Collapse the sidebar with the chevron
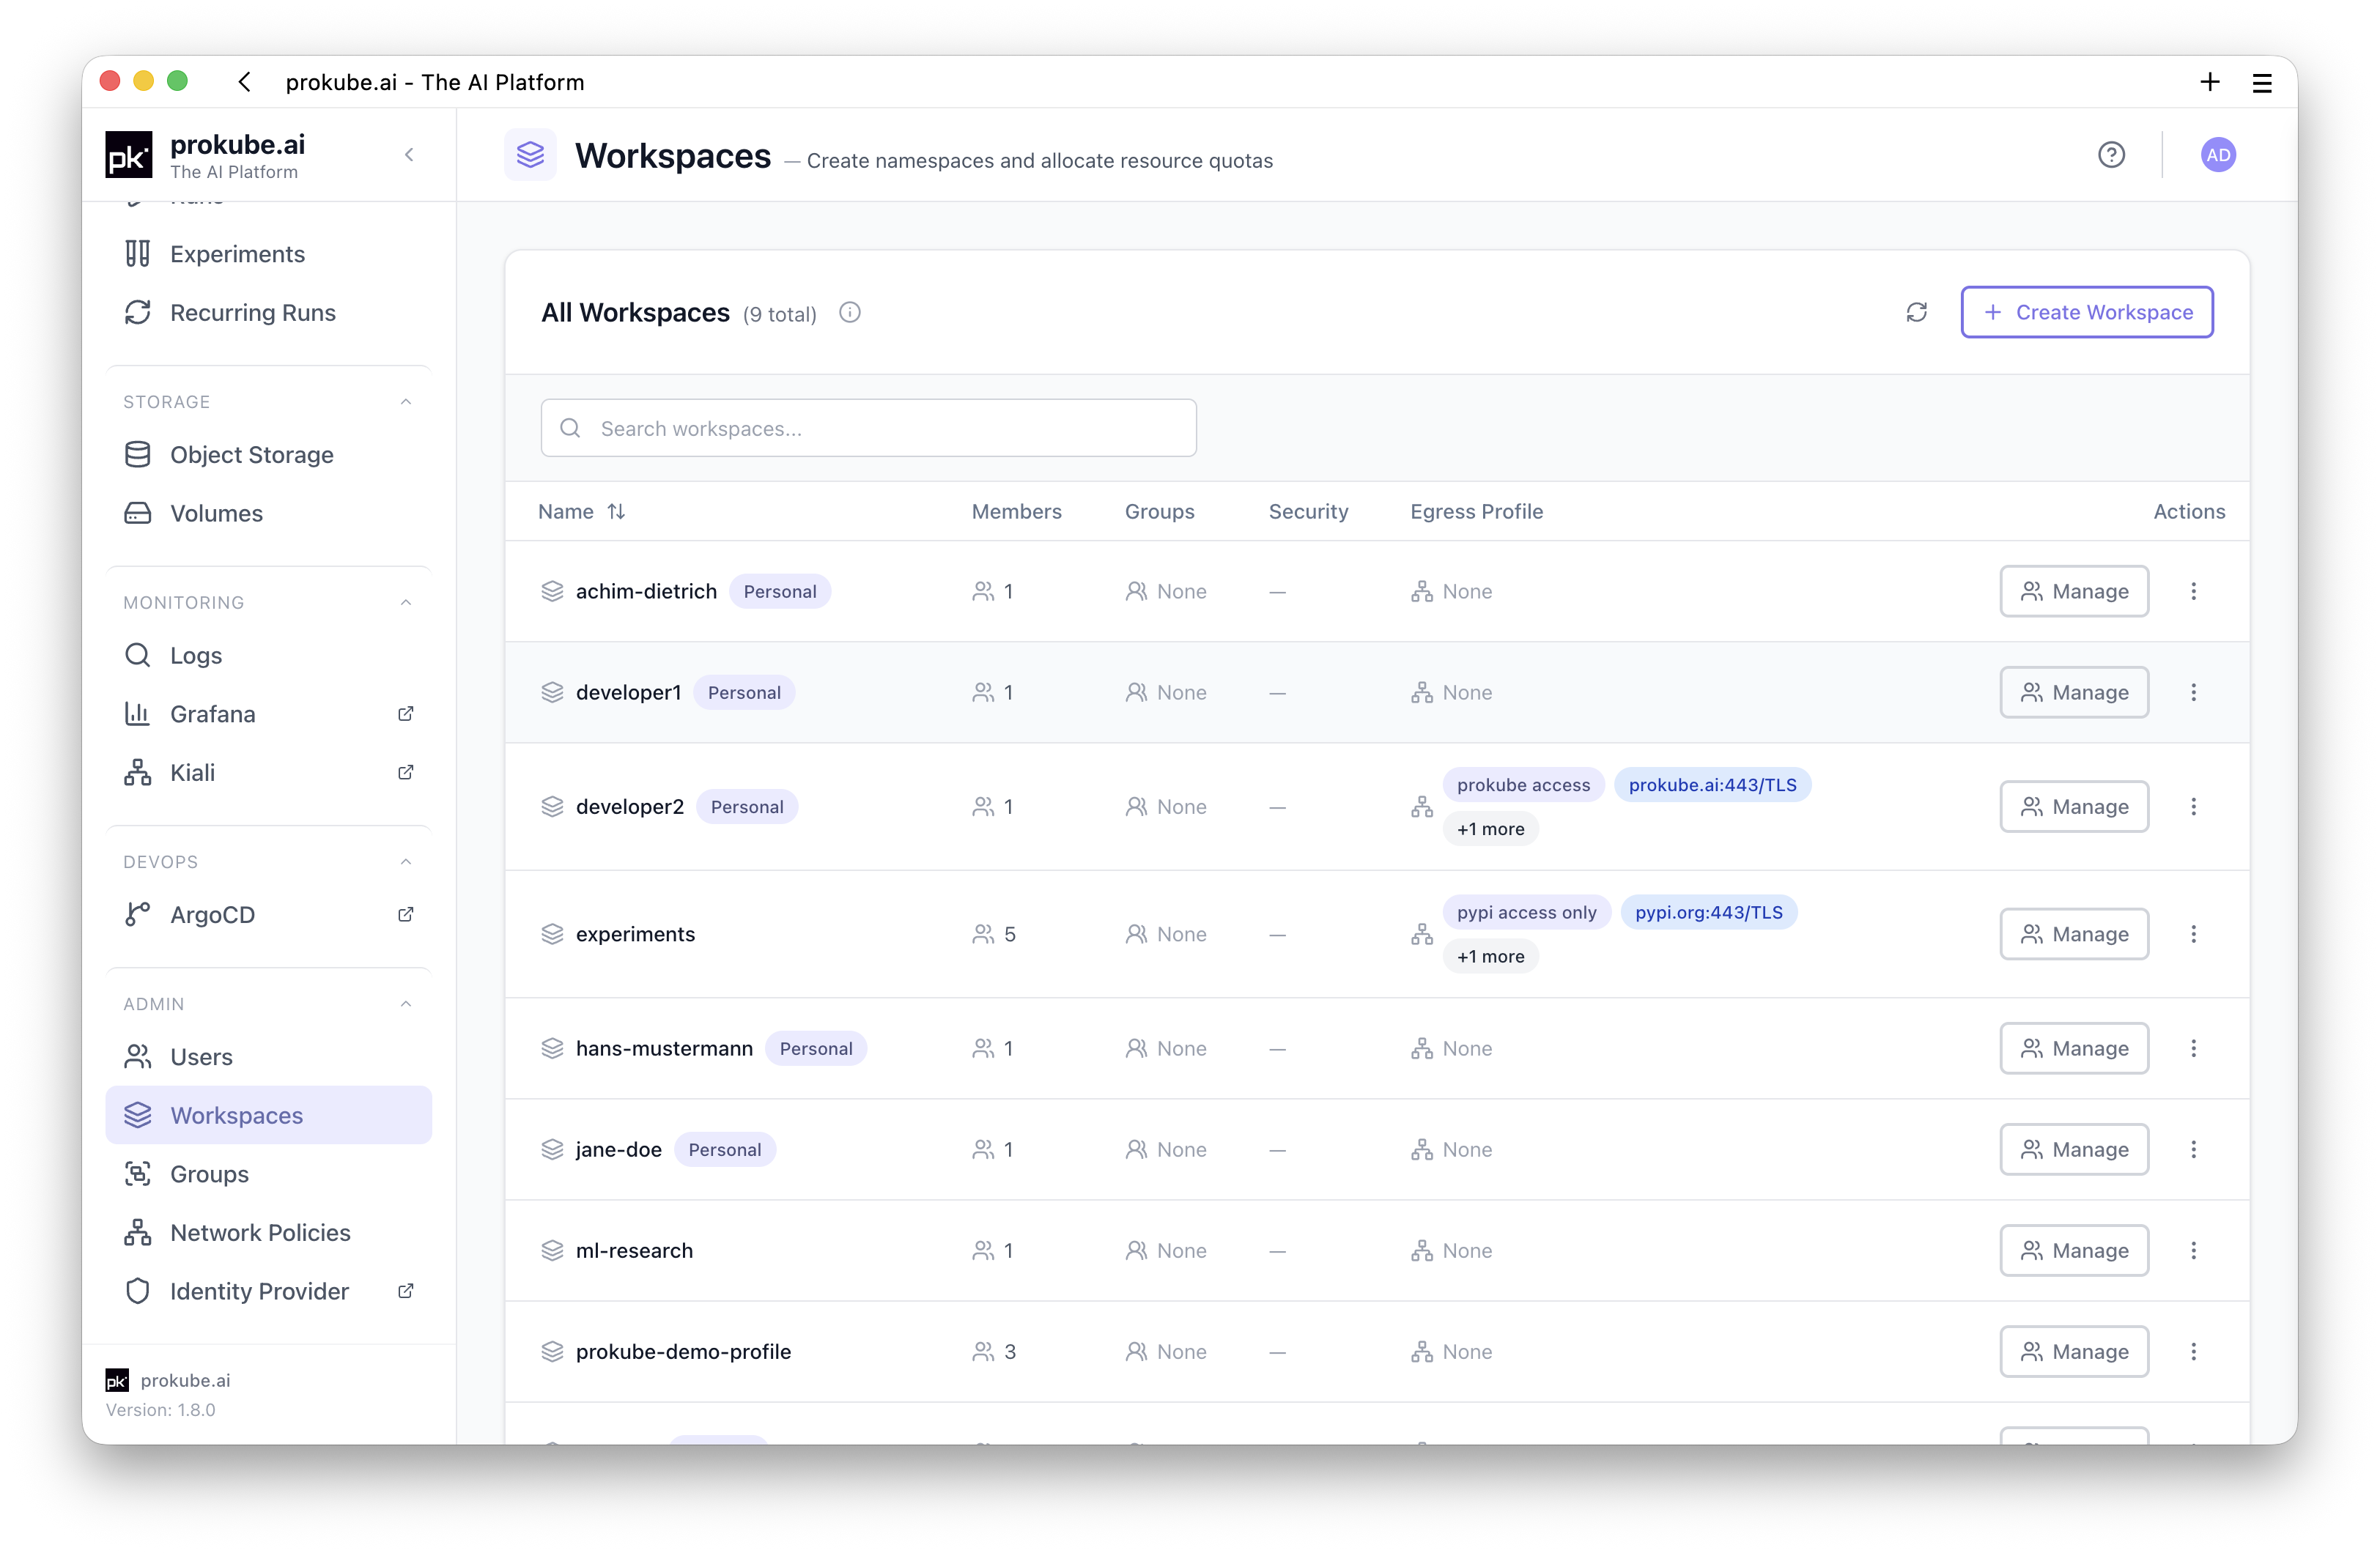The image size is (2380, 1553). [x=409, y=155]
